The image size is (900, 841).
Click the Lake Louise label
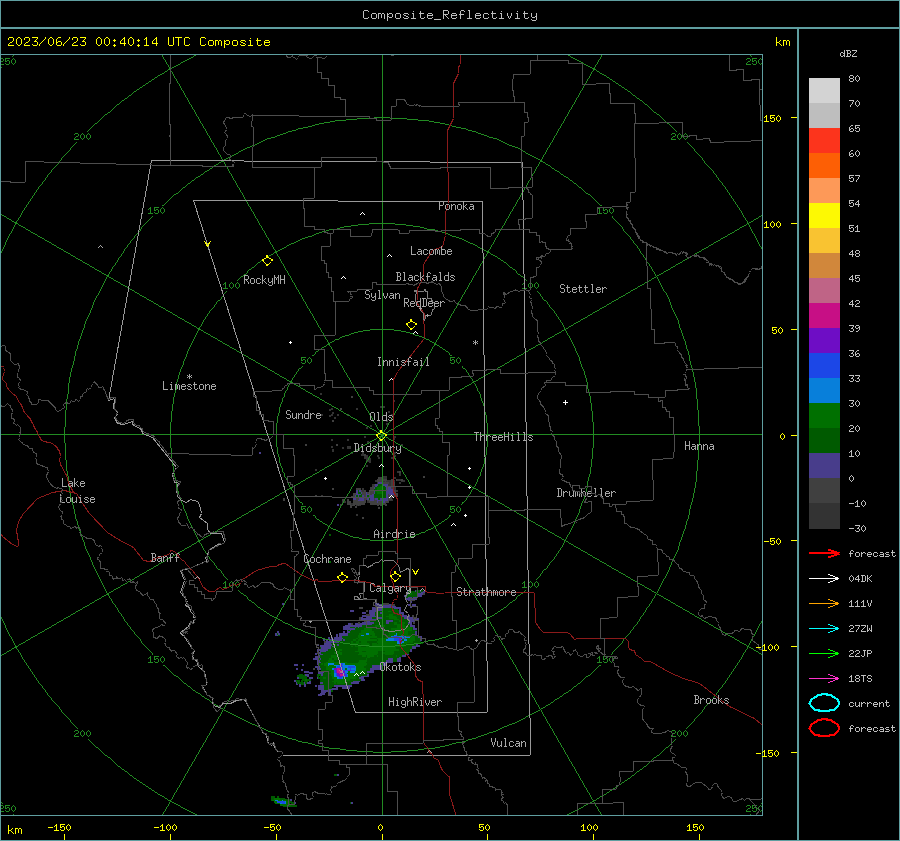click(x=77, y=491)
